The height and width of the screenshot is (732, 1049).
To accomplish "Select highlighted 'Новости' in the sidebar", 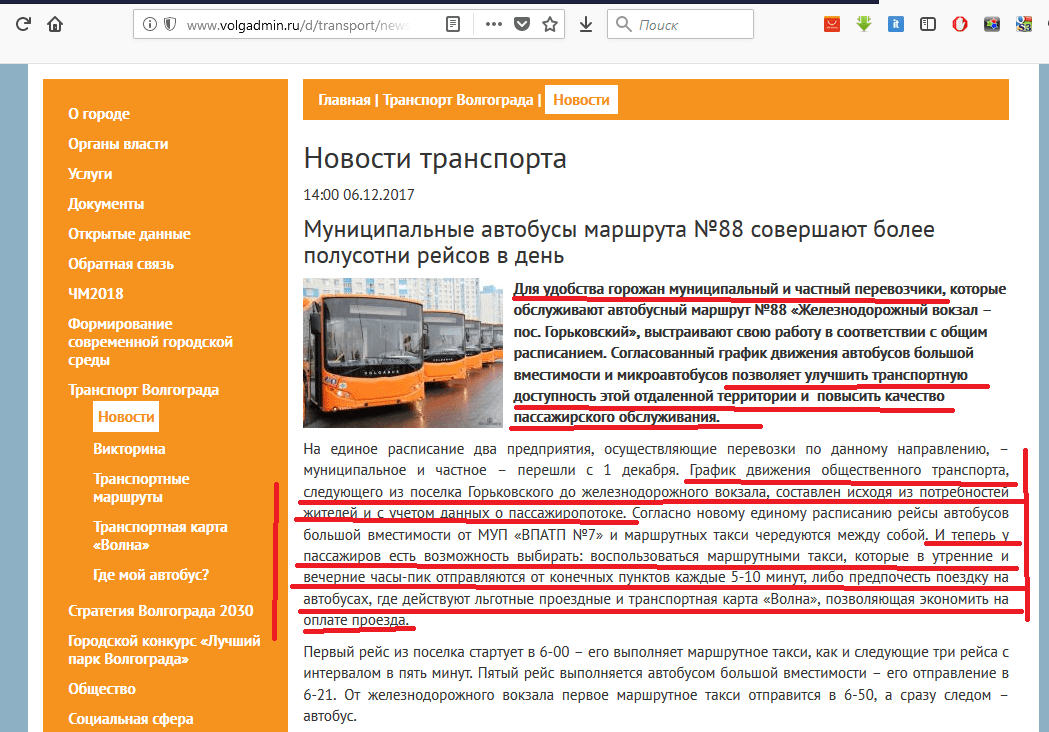I will 126,417.
